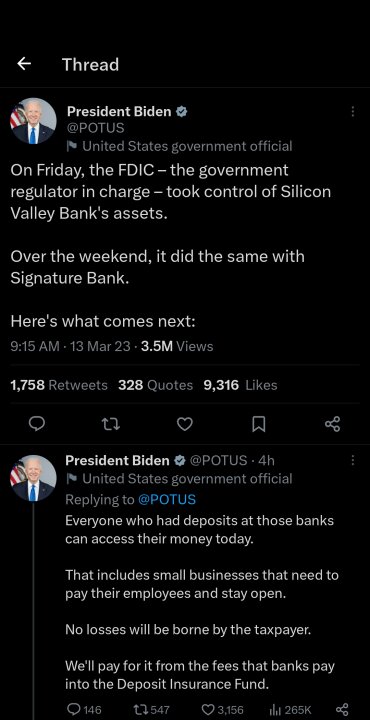The height and width of the screenshot is (720, 370).
Task: View the 328 Quotes list
Action: pos(156,385)
